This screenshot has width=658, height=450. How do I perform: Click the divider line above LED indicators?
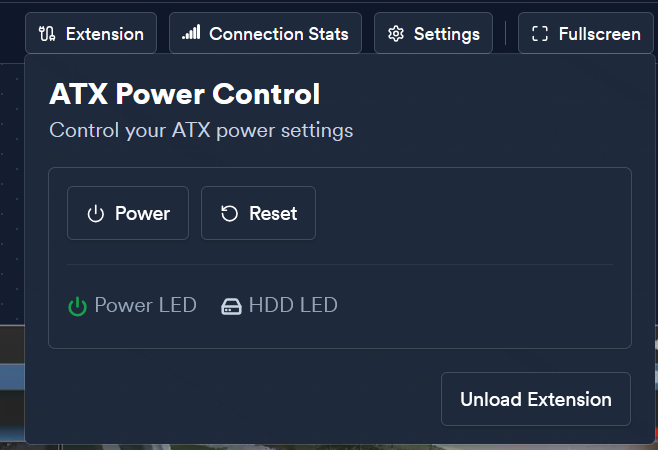[x=340, y=264]
